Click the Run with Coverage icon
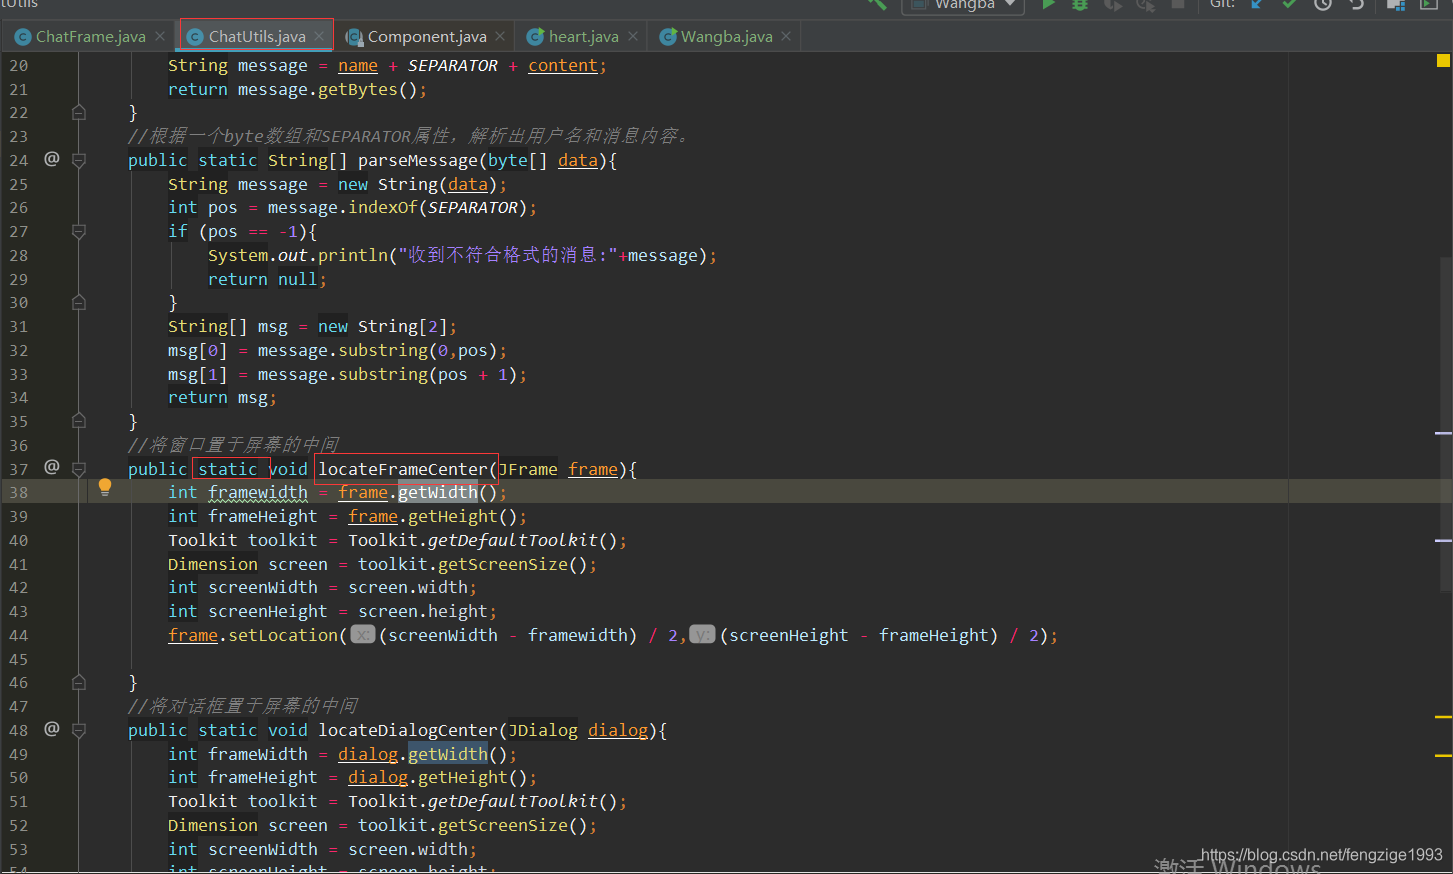 coord(1112,4)
